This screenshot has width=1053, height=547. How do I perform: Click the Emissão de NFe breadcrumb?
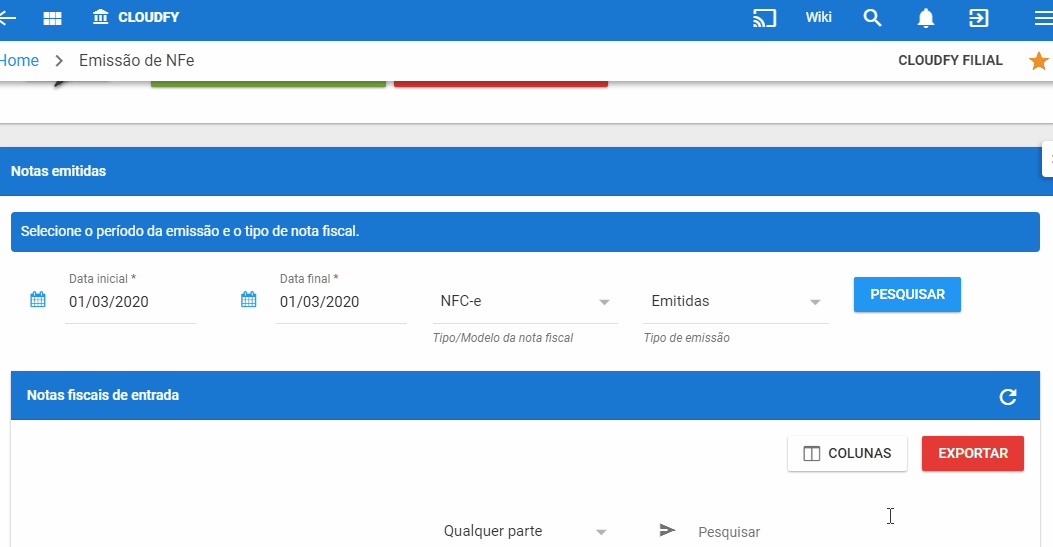pos(137,60)
